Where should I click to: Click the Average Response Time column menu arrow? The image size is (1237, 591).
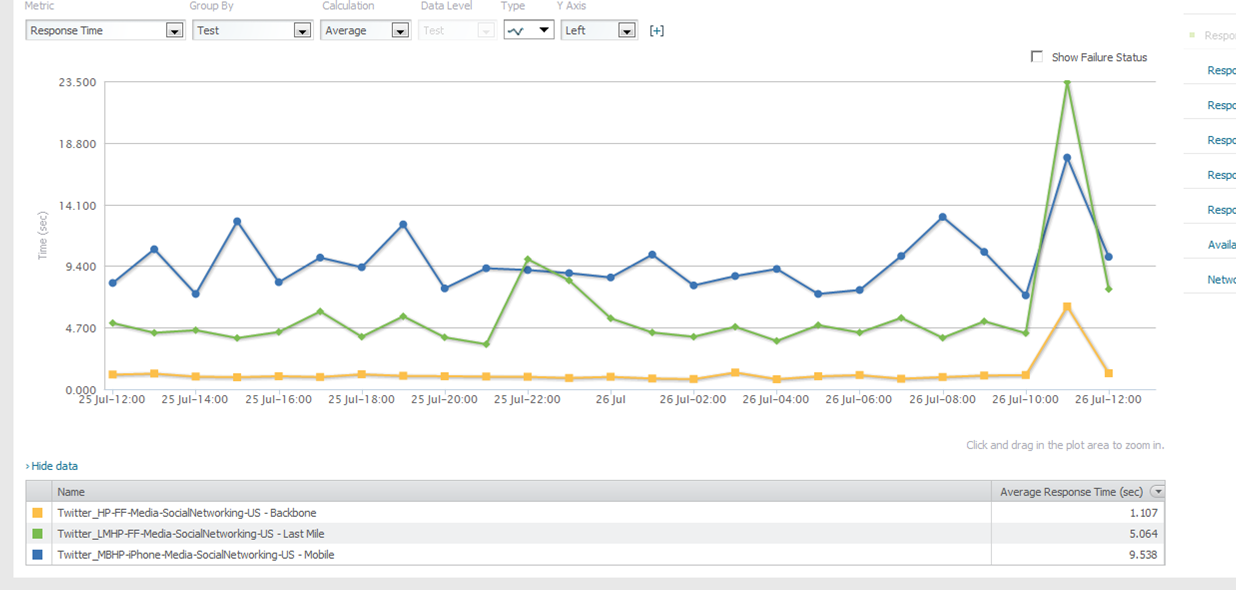click(x=1157, y=491)
